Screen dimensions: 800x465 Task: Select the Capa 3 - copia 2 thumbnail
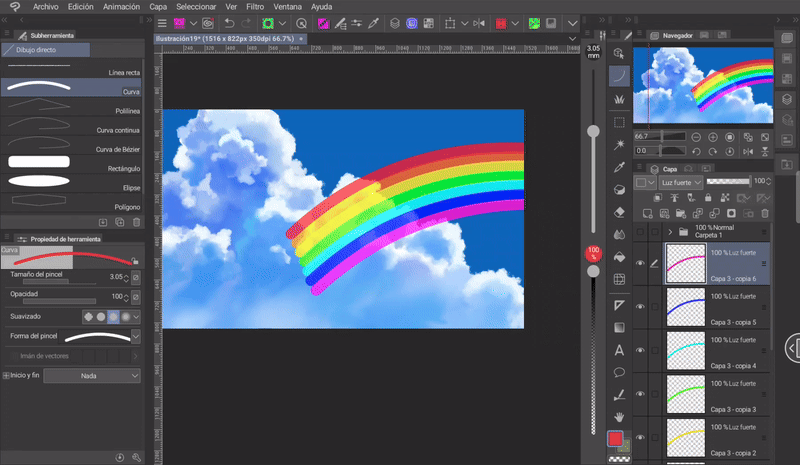[x=685, y=439]
